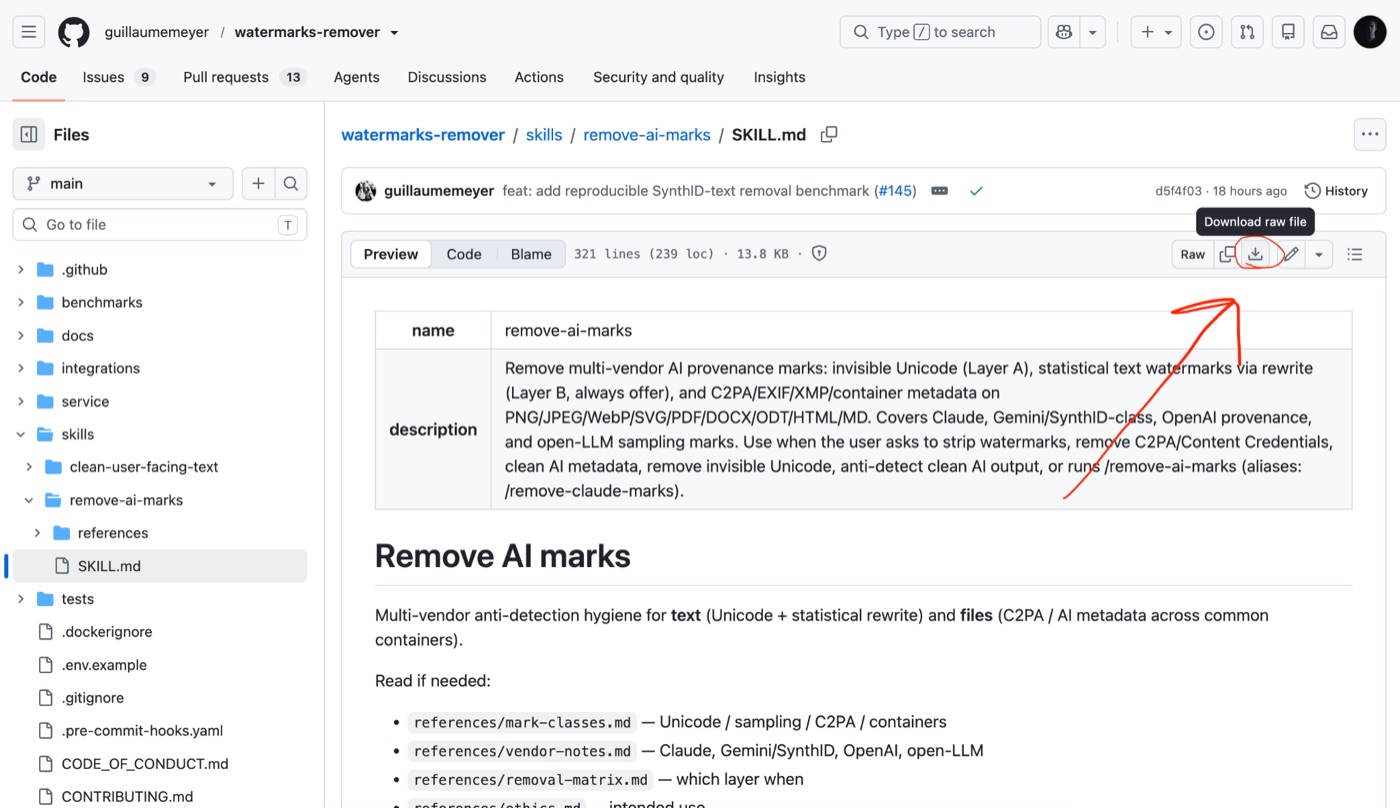Focus the Go to file field
This screenshot has height=808, width=1400.
point(160,225)
